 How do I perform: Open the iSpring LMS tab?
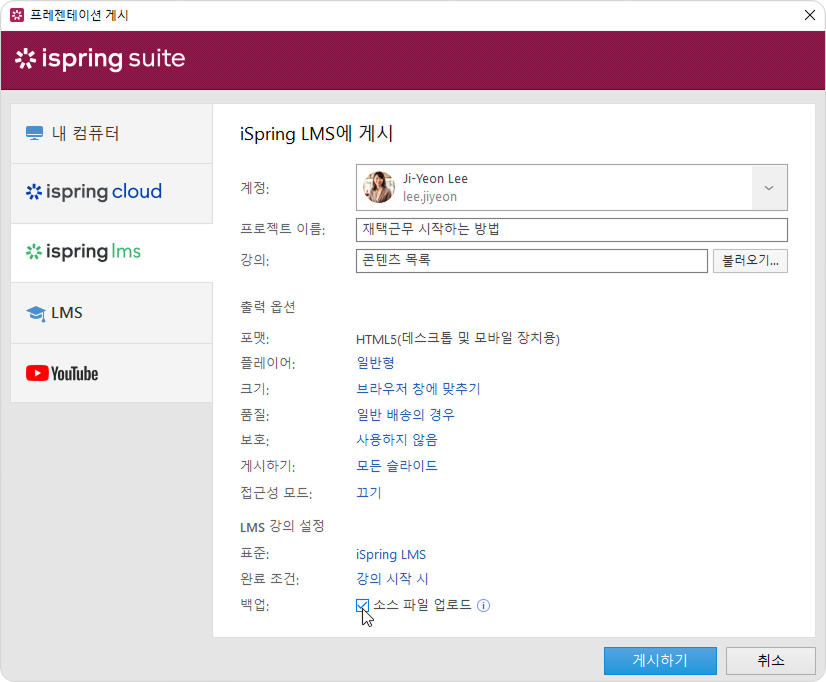point(111,252)
